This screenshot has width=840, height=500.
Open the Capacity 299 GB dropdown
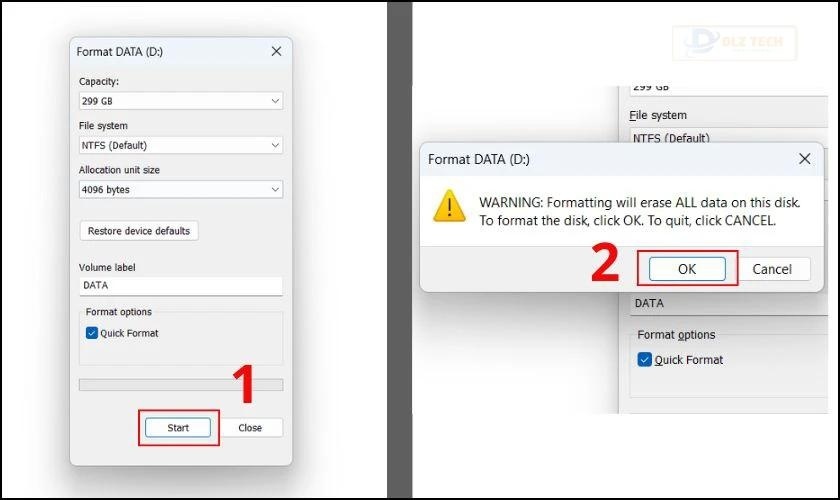tap(181, 101)
